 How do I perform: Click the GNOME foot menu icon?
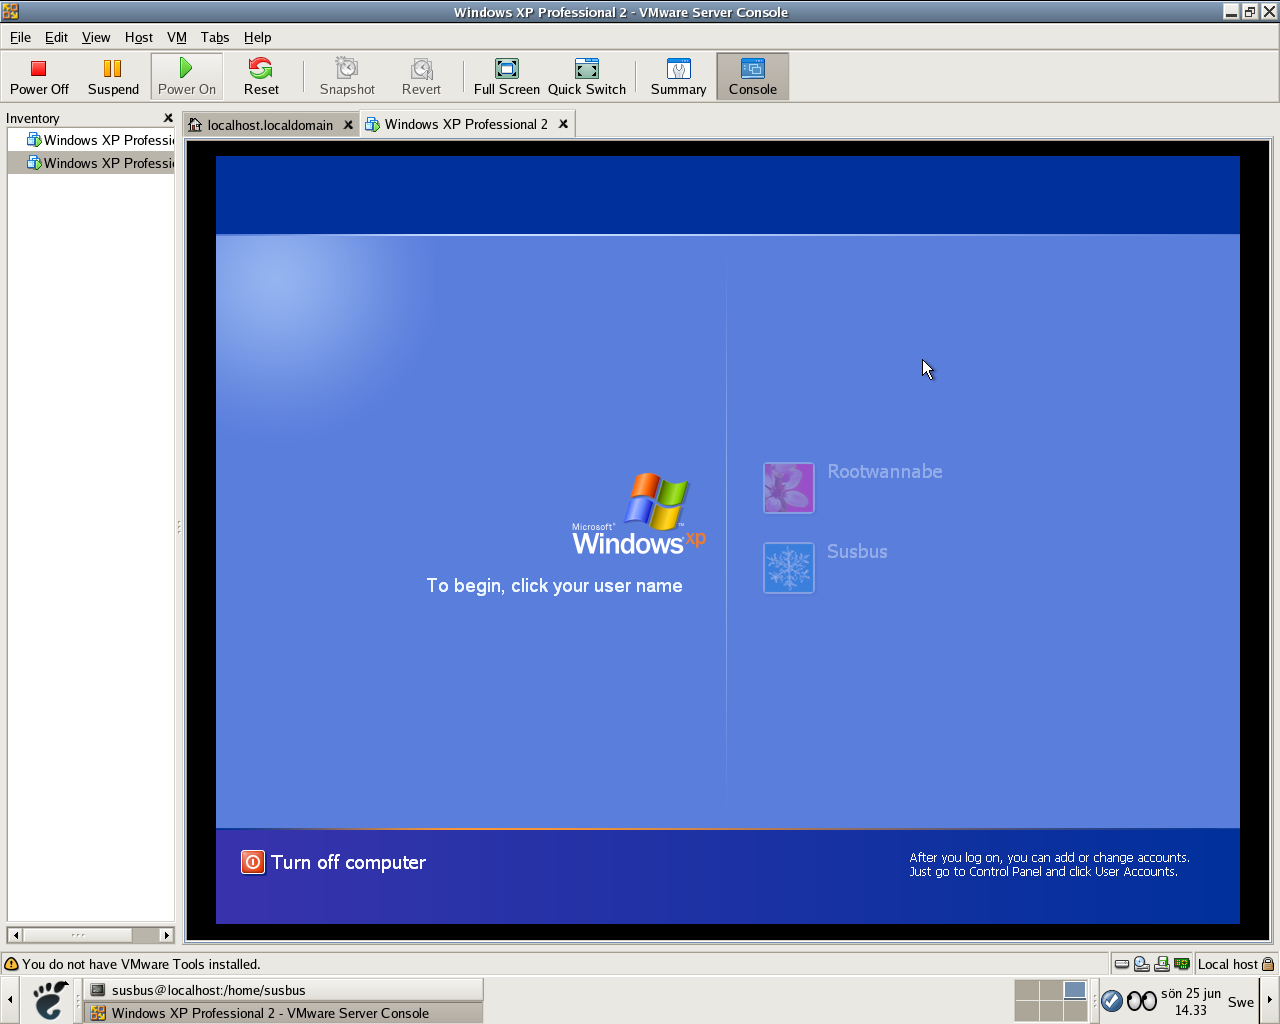click(49, 1000)
